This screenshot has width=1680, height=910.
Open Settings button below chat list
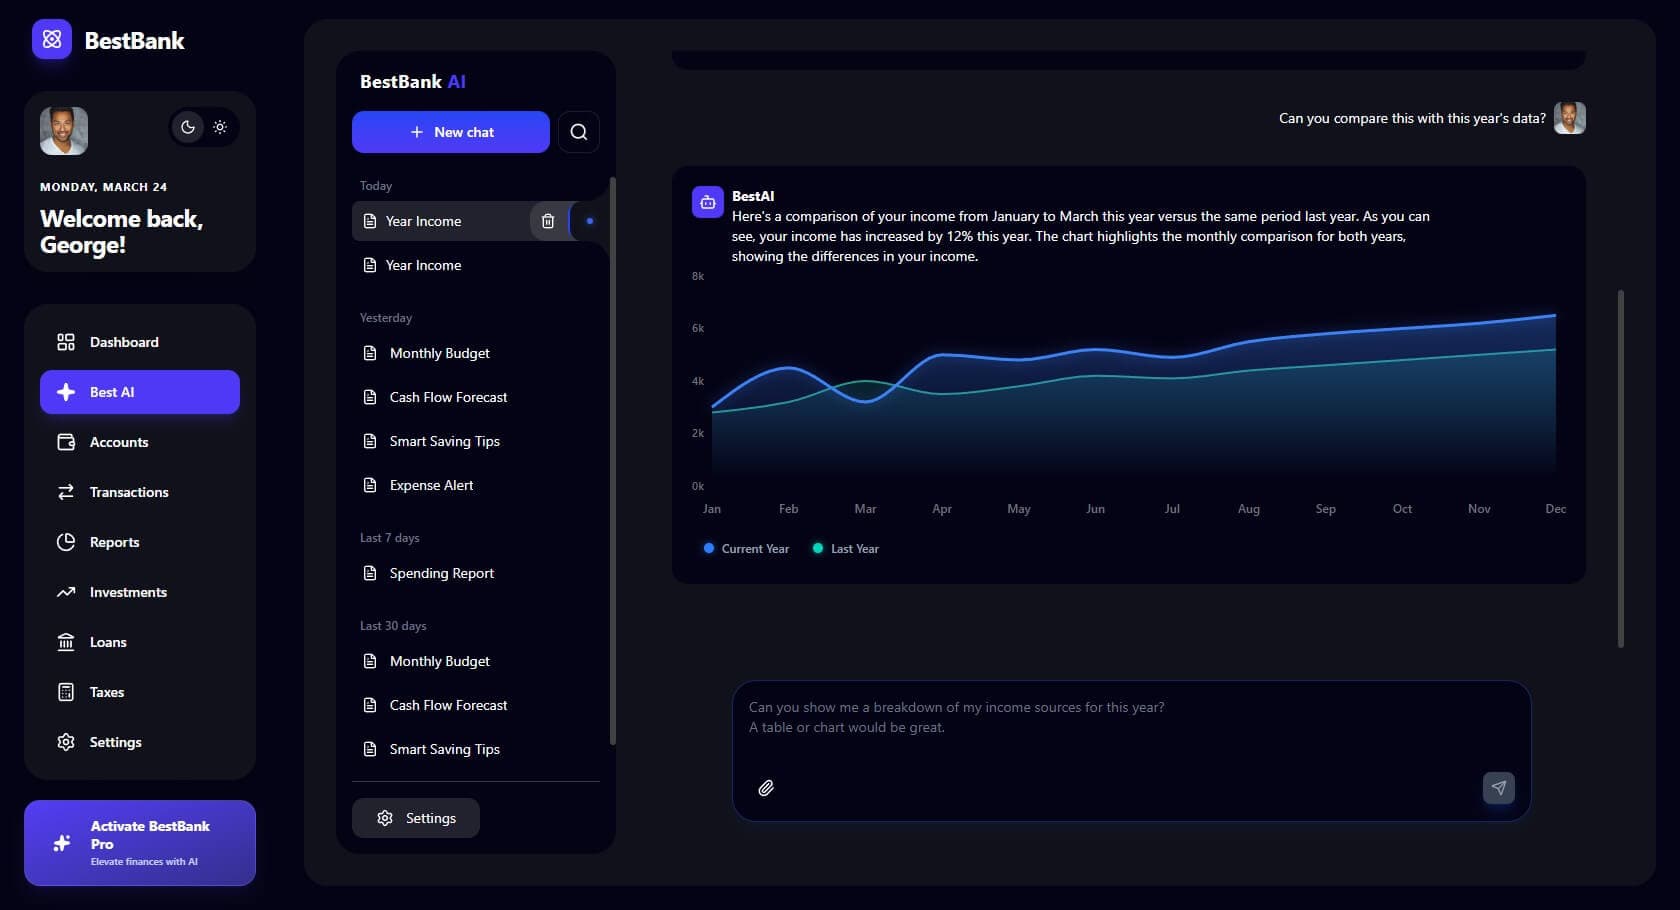(416, 818)
